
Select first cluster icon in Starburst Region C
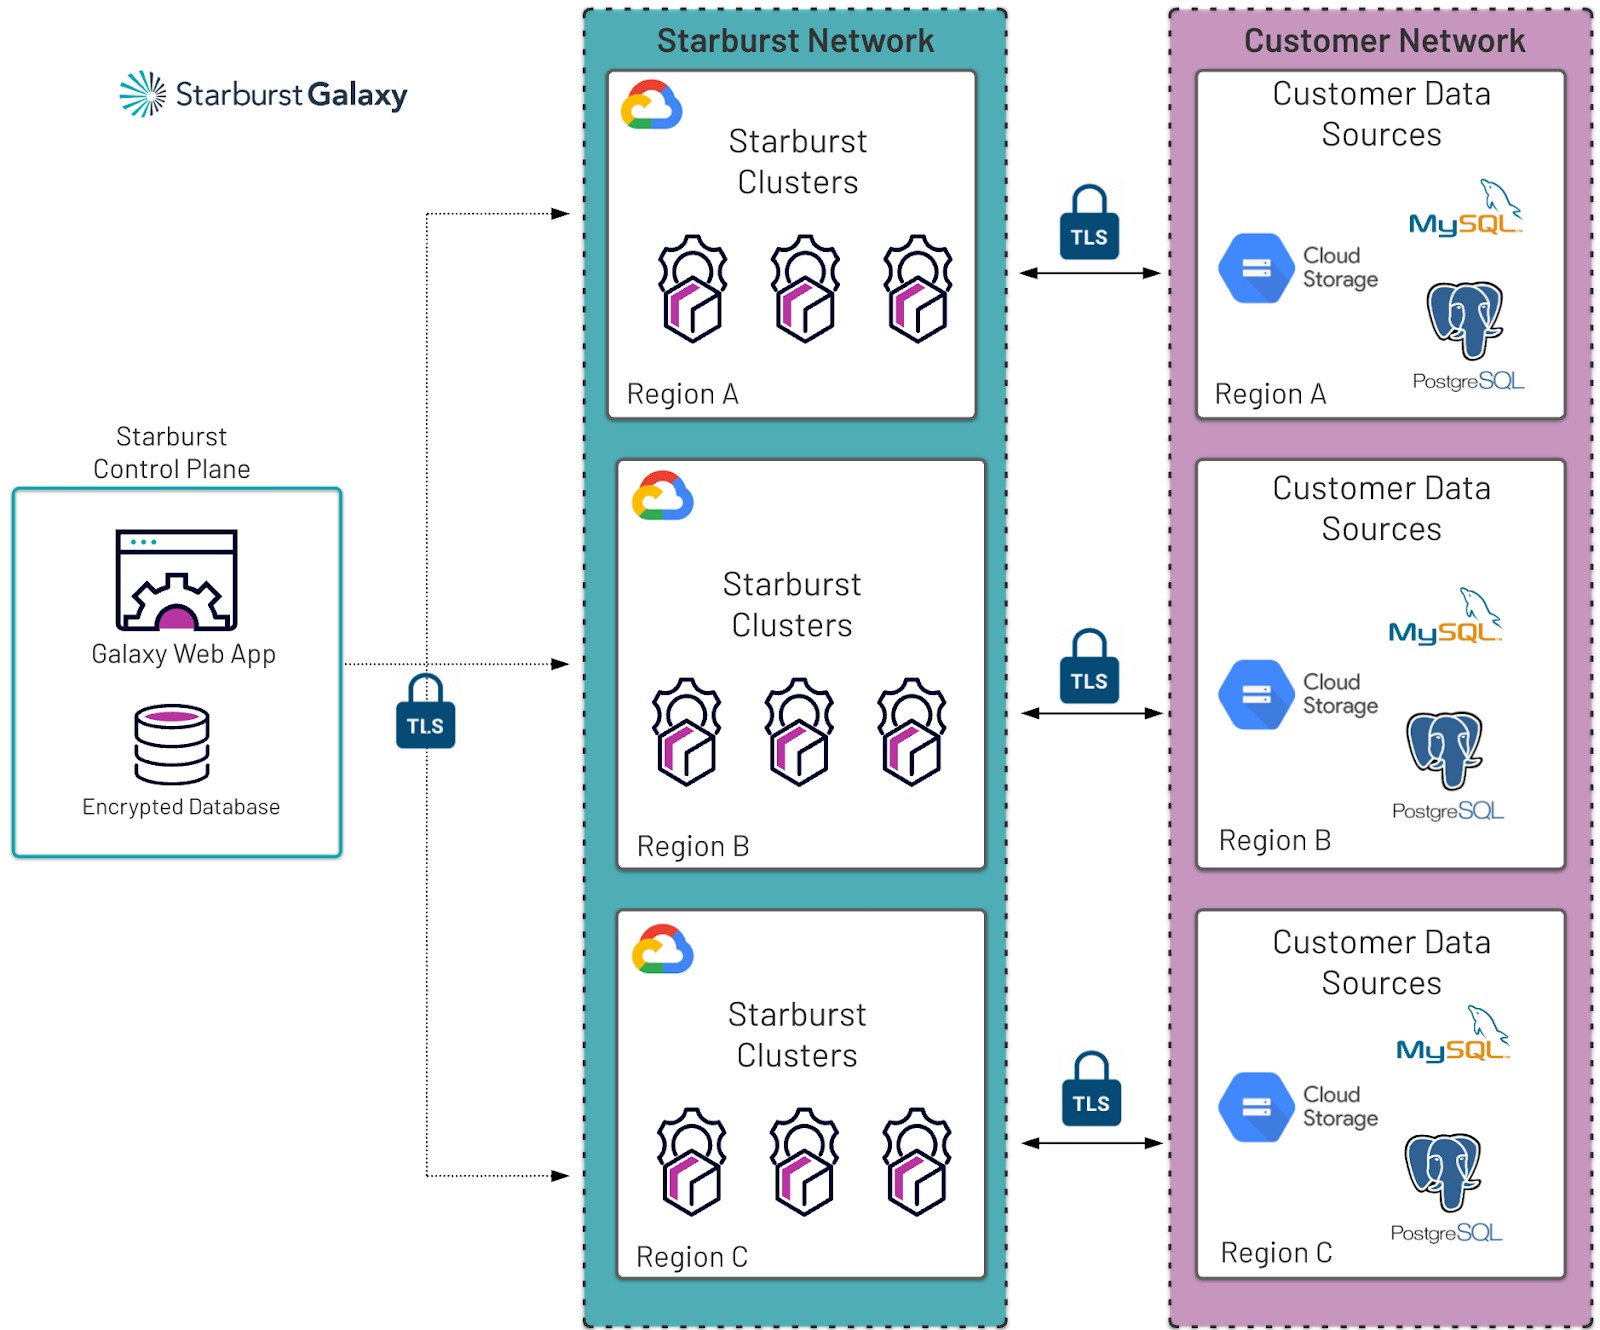point(691,1162)
